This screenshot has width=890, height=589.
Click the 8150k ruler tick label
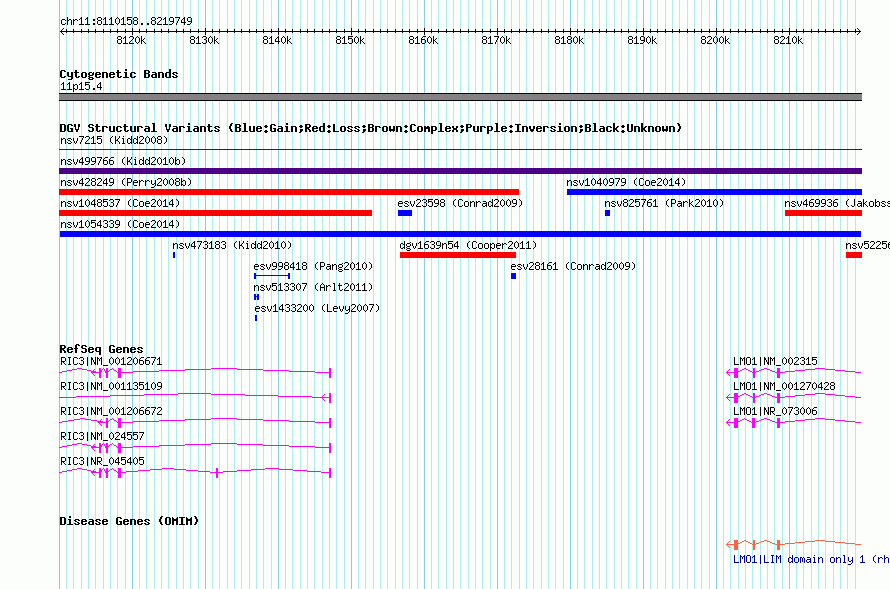(x=350, y=40)
